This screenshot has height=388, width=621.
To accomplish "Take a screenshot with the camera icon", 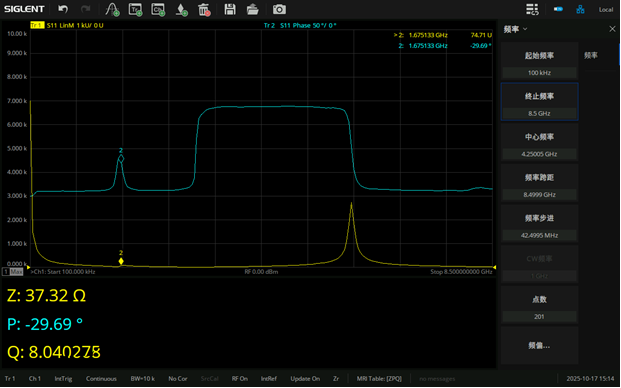I will [279, 9].
